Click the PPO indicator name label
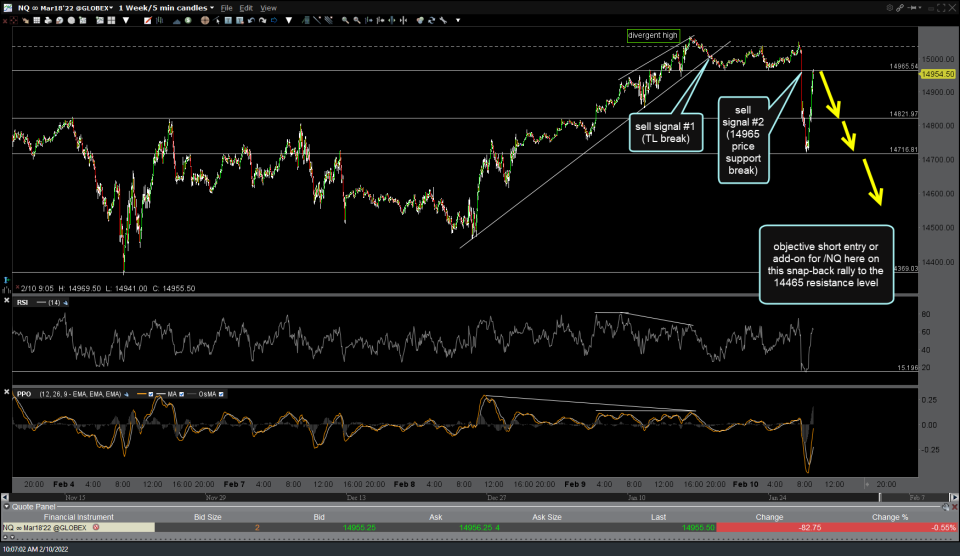The width and height of the screenshot is (960, 556). (24, 394)
